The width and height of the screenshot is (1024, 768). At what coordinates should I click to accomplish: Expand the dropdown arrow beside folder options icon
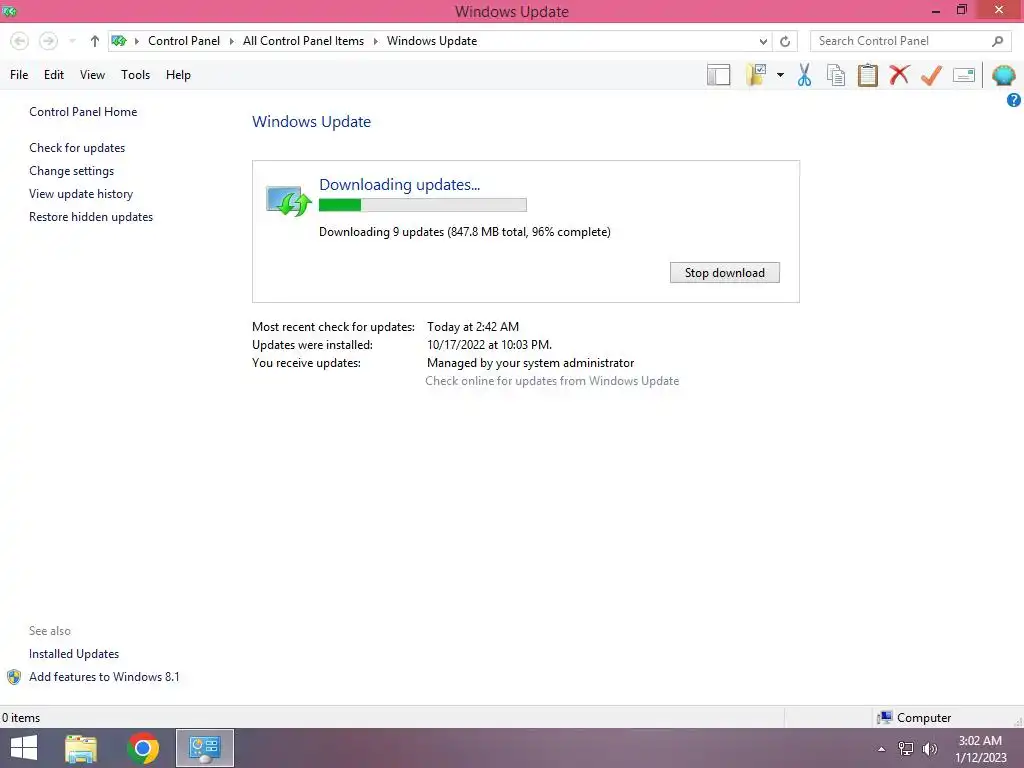point(780,75)
